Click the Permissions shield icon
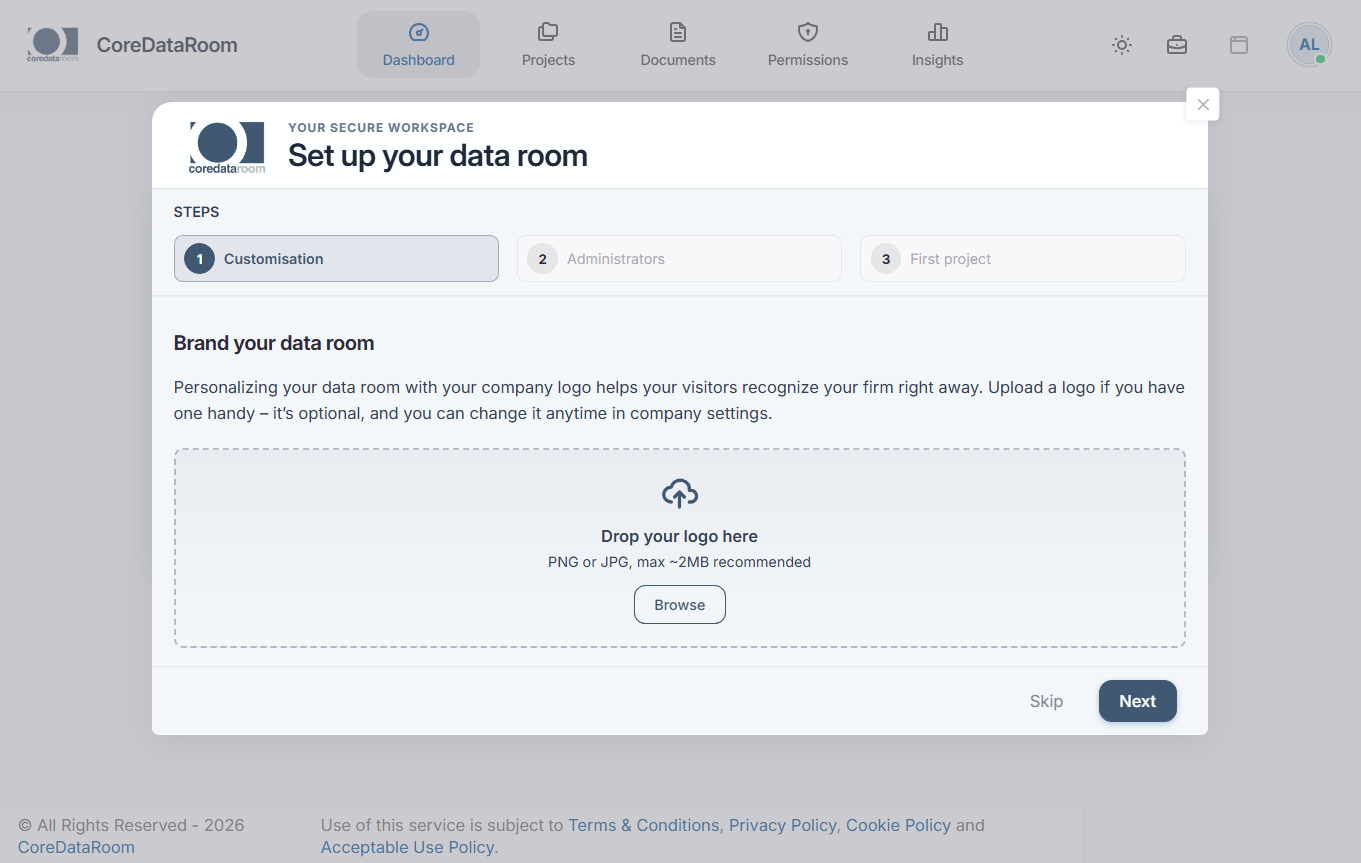Viewport: 1361px width, 863px height. point(808,32)
